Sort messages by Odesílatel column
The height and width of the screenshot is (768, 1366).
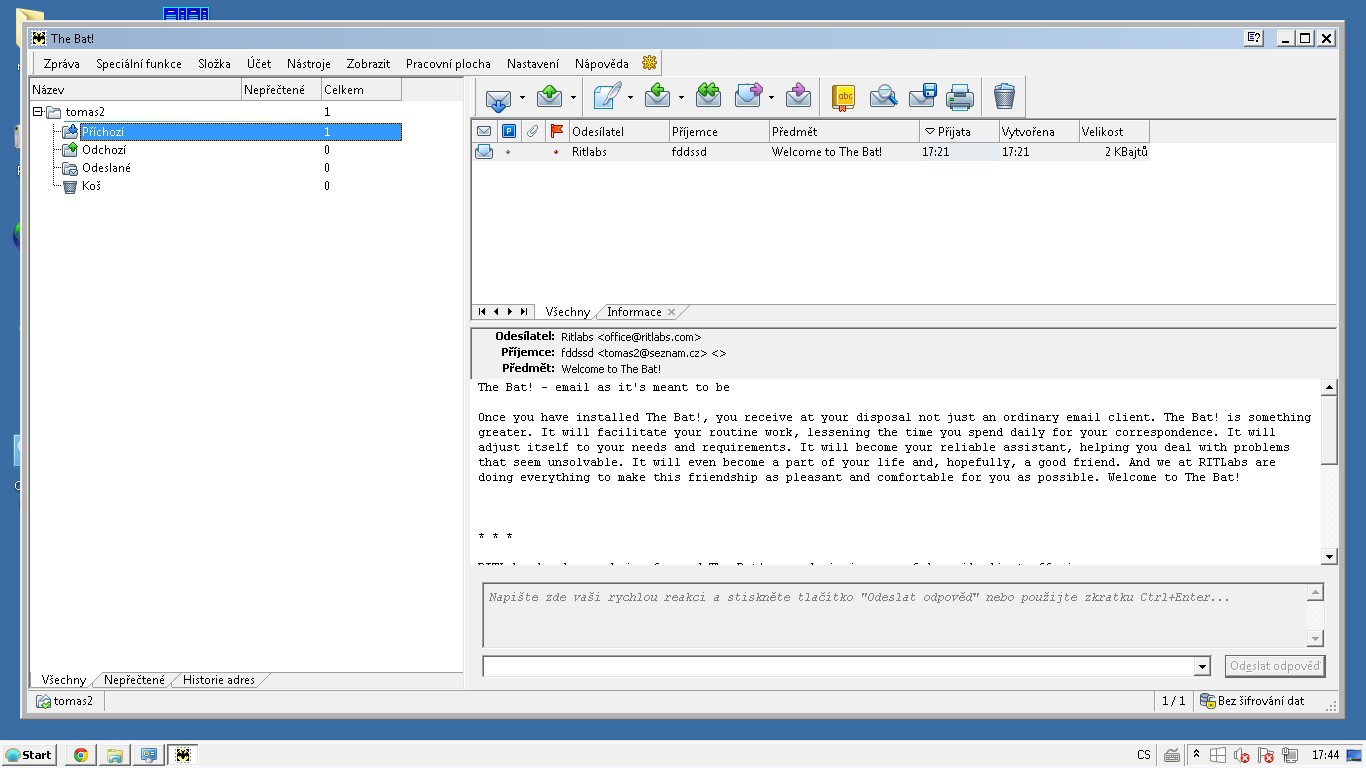point(619,131)
